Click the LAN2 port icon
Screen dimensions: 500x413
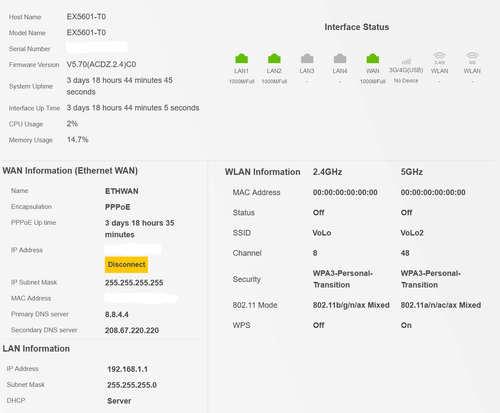click(x=274, y=58)
